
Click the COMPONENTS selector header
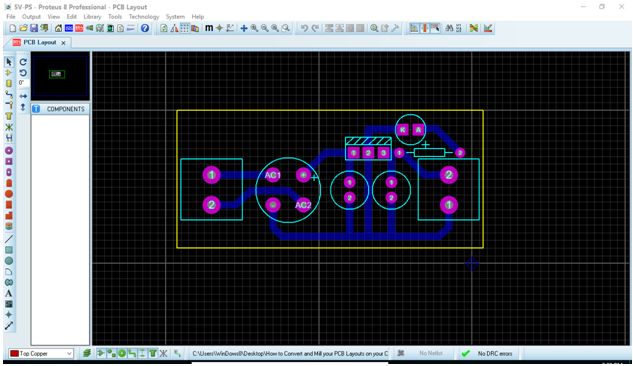[65, 109]
